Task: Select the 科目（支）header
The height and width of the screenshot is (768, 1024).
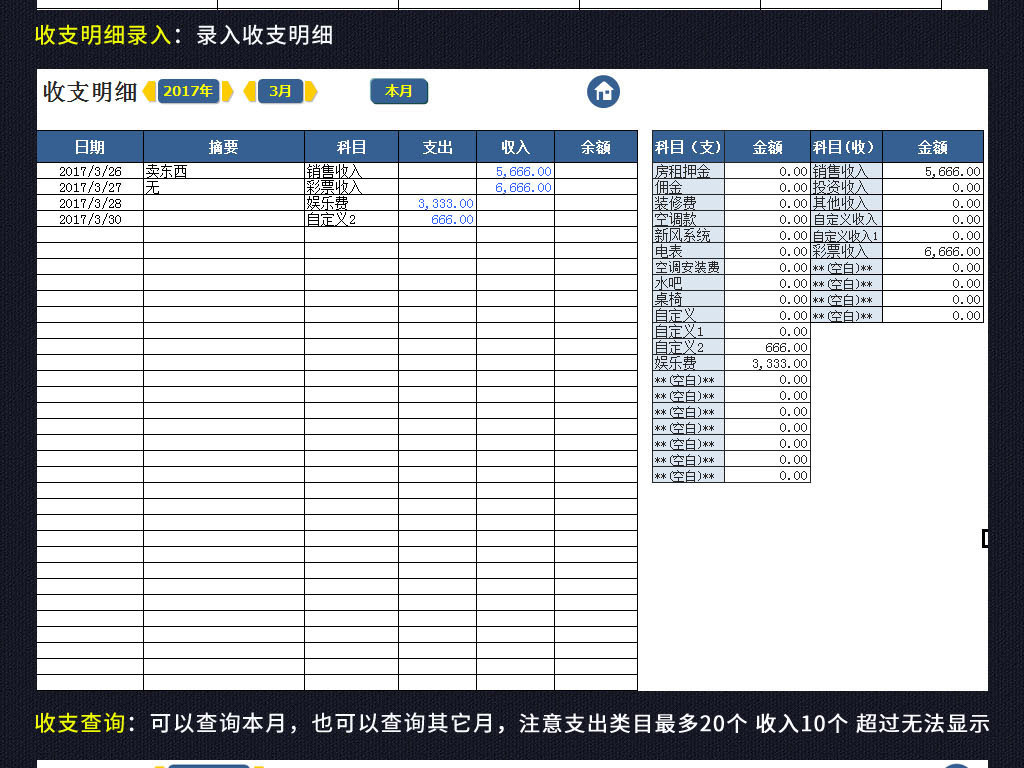Action: 688,147
